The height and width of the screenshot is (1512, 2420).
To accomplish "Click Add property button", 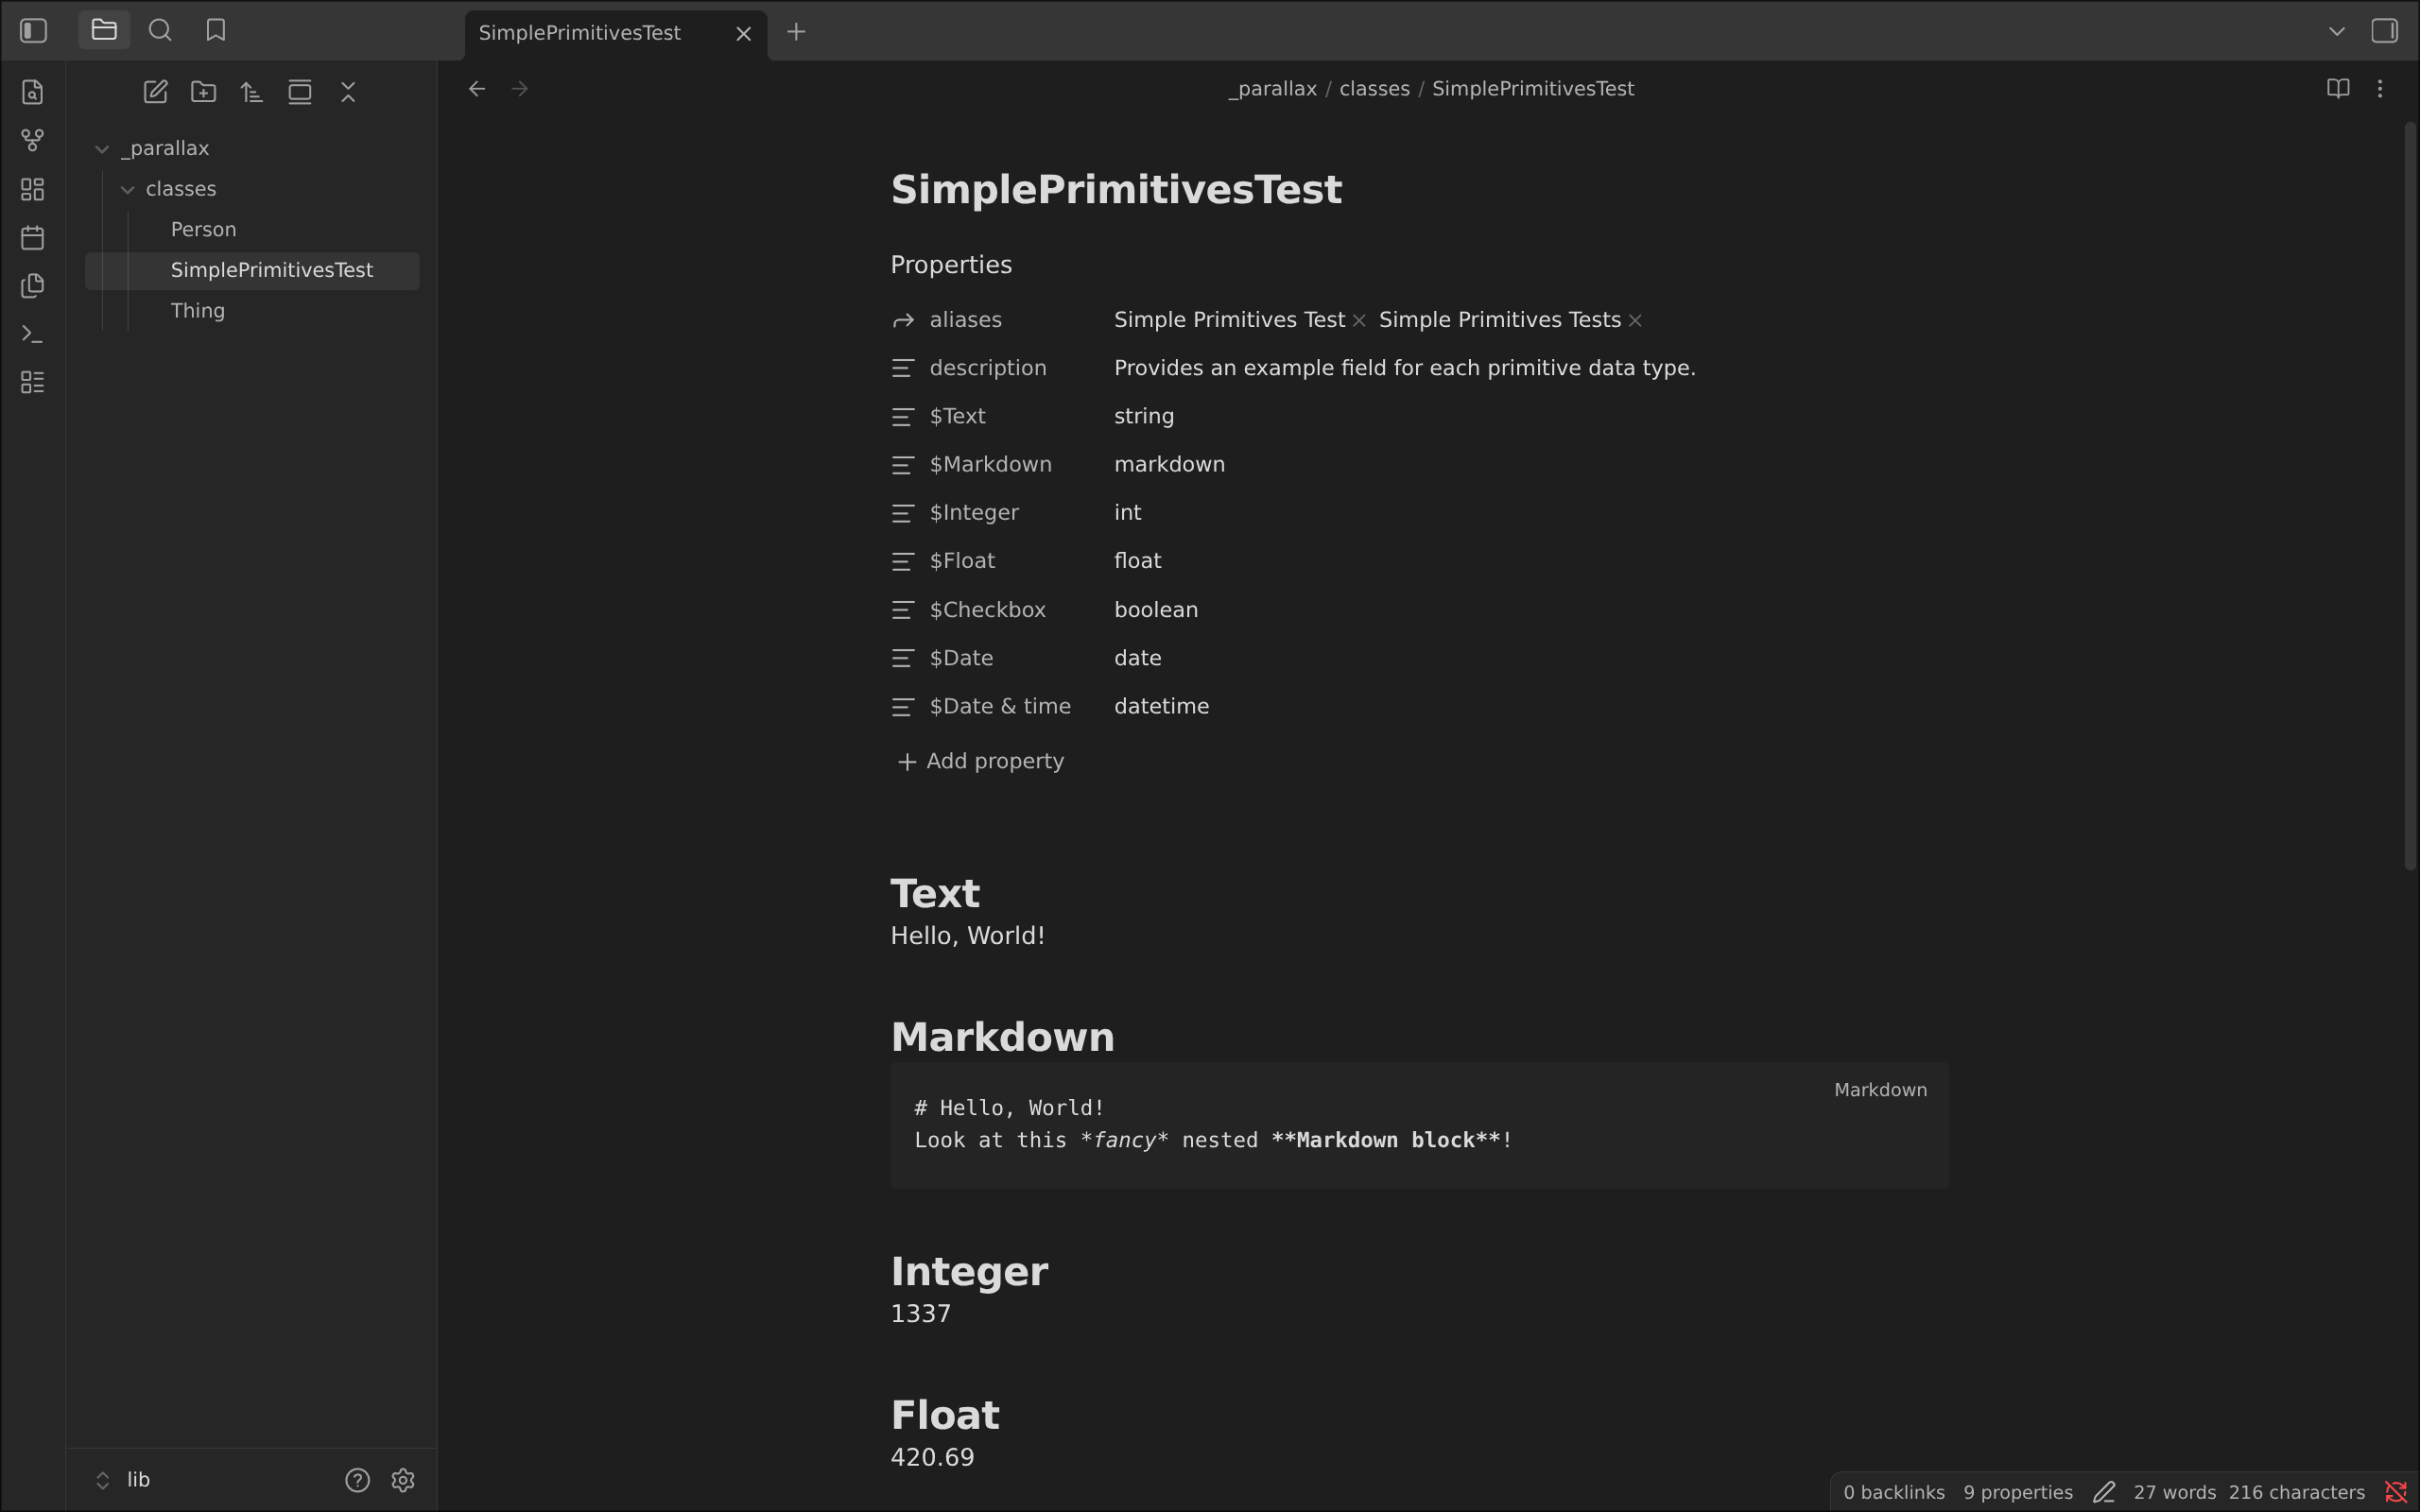I will tap(980, 762).
